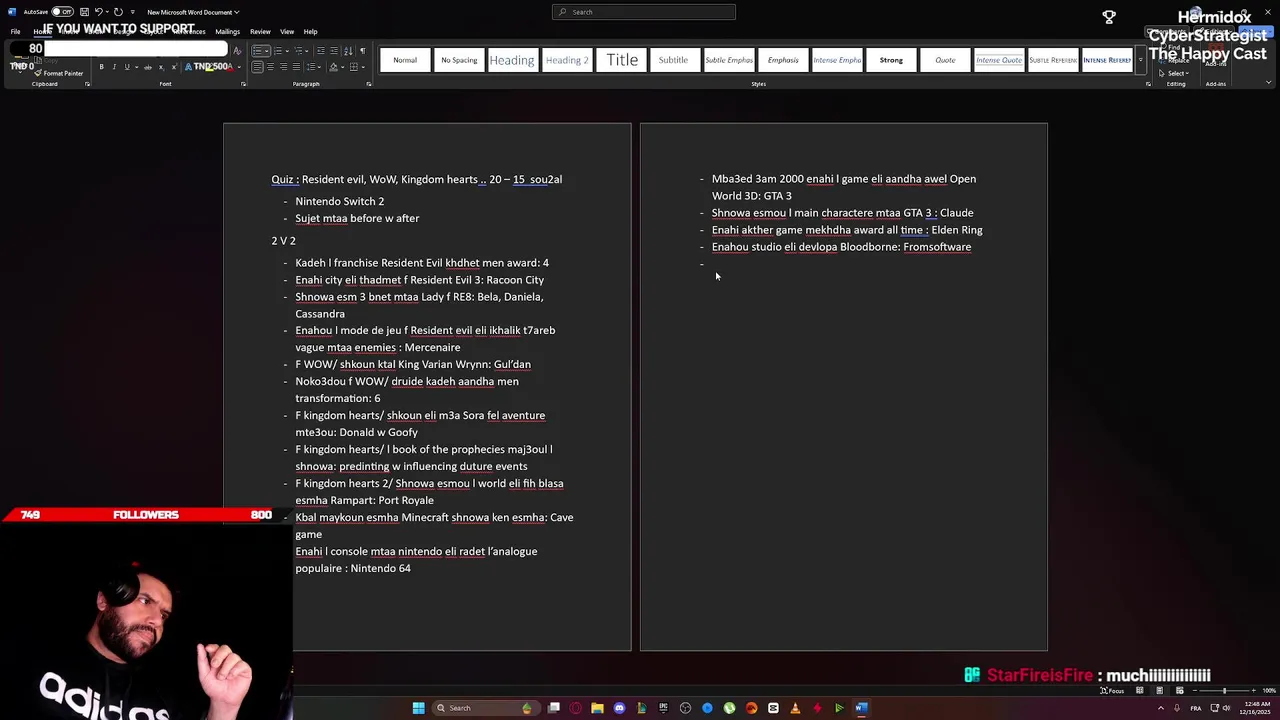
Task: Click the zoom in plus button
Action: (1254, 691)
